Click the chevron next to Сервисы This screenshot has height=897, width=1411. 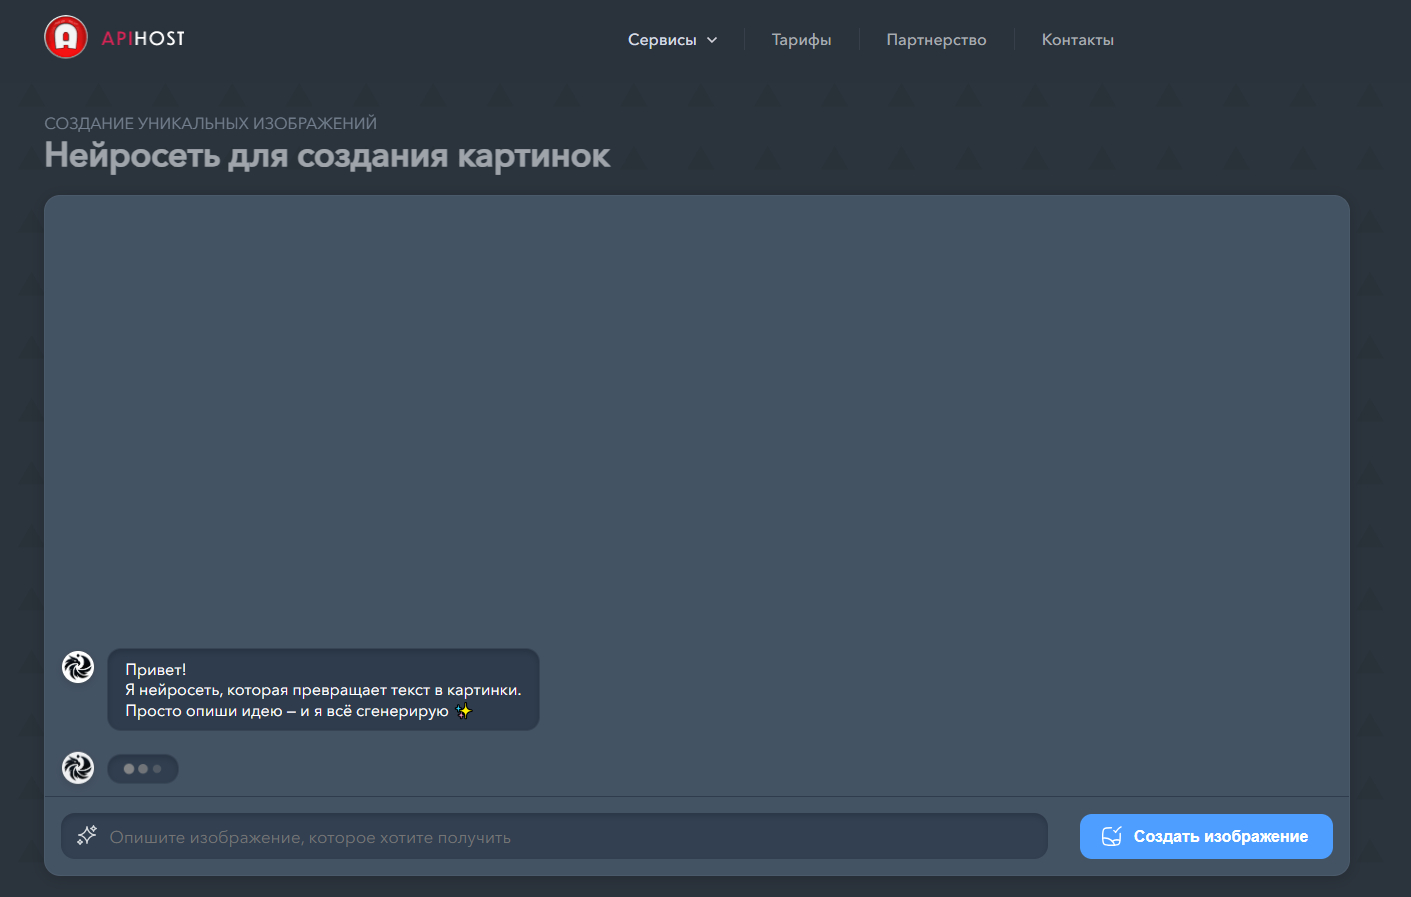712,40
